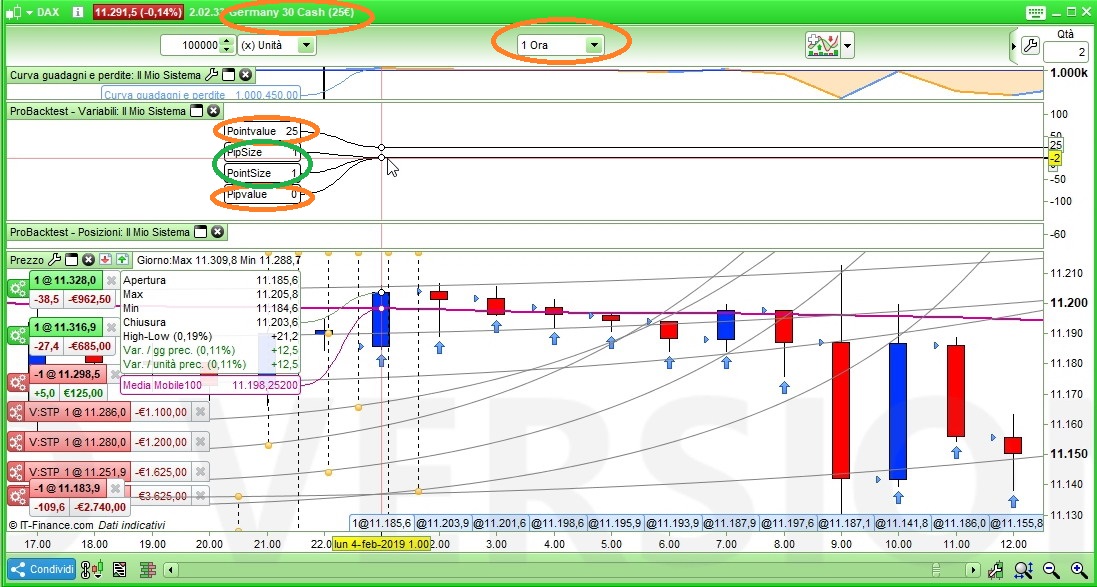The image size is (1097, 587).
Task: Open the wrench settings of Curva guadagni e perdite
Action: 211,74
